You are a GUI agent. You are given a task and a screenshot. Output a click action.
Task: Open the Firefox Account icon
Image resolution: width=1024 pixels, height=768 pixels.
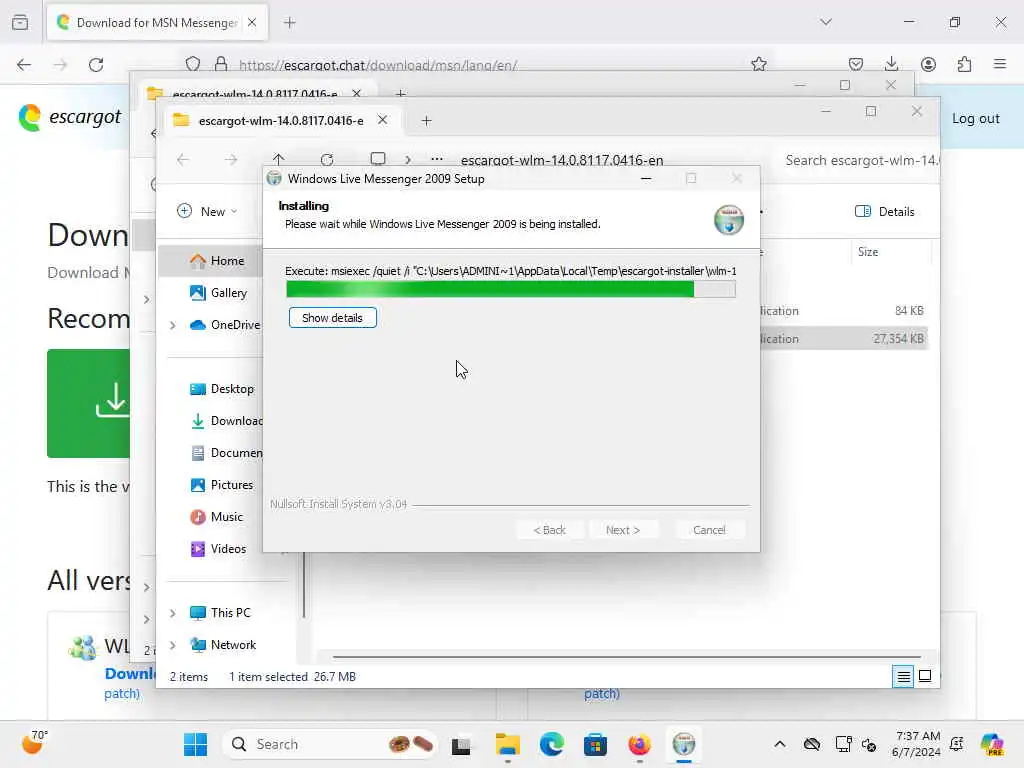[x=928, y=64]
